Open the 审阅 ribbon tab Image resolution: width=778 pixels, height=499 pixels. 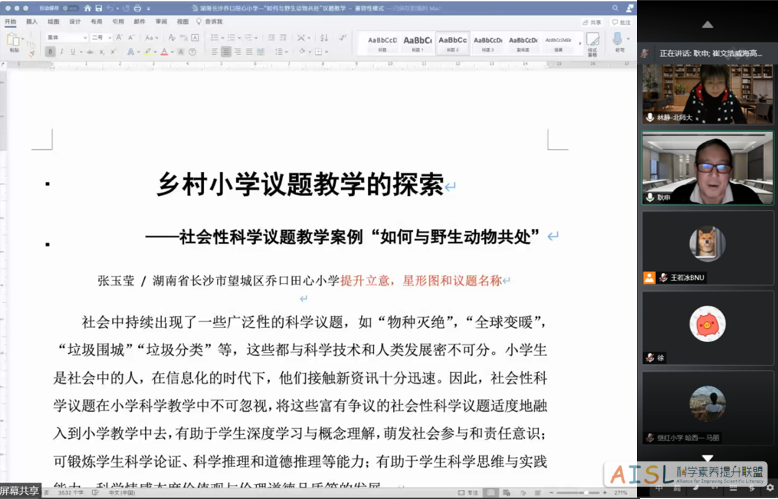click(161, 22)
